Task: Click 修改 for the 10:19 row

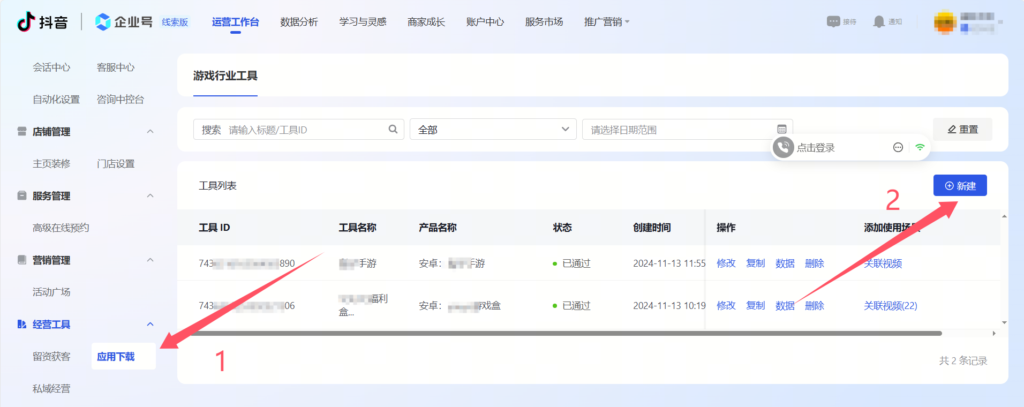Action: (x=726, y=305)
